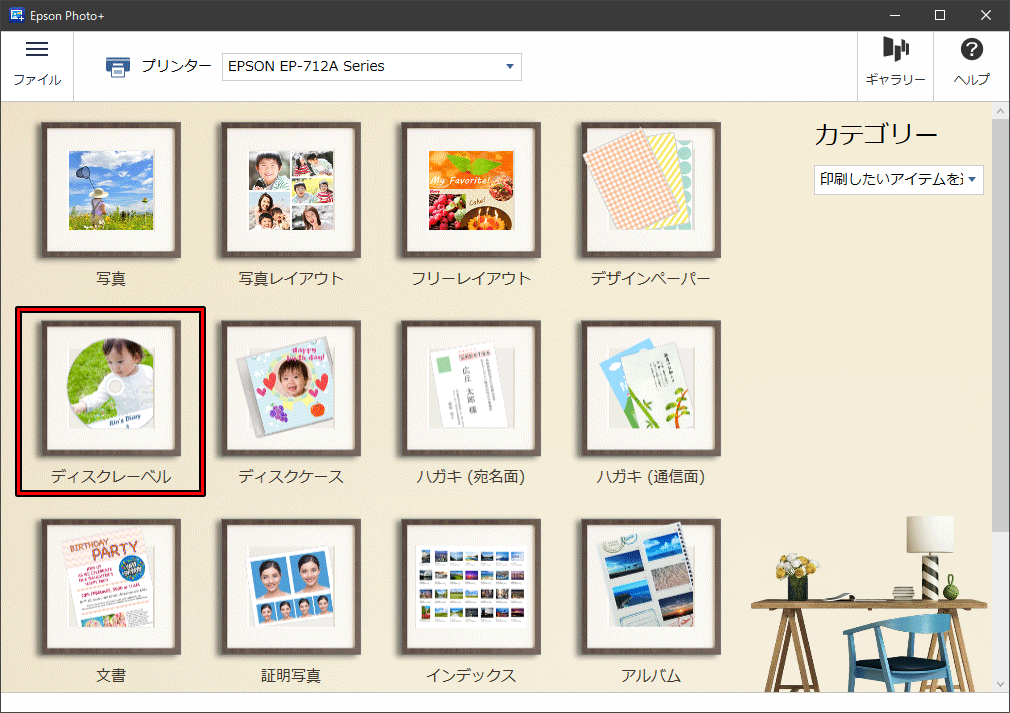Click the vertical scrollbar thumb

(x=1000, y=325)
